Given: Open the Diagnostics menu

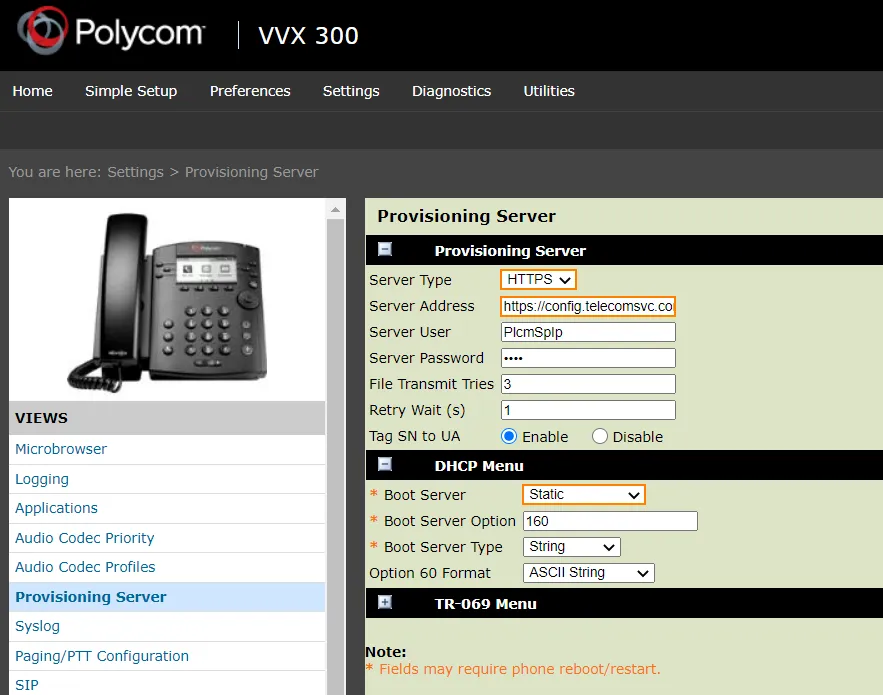Looking at the screenshot, I should 452,91.
